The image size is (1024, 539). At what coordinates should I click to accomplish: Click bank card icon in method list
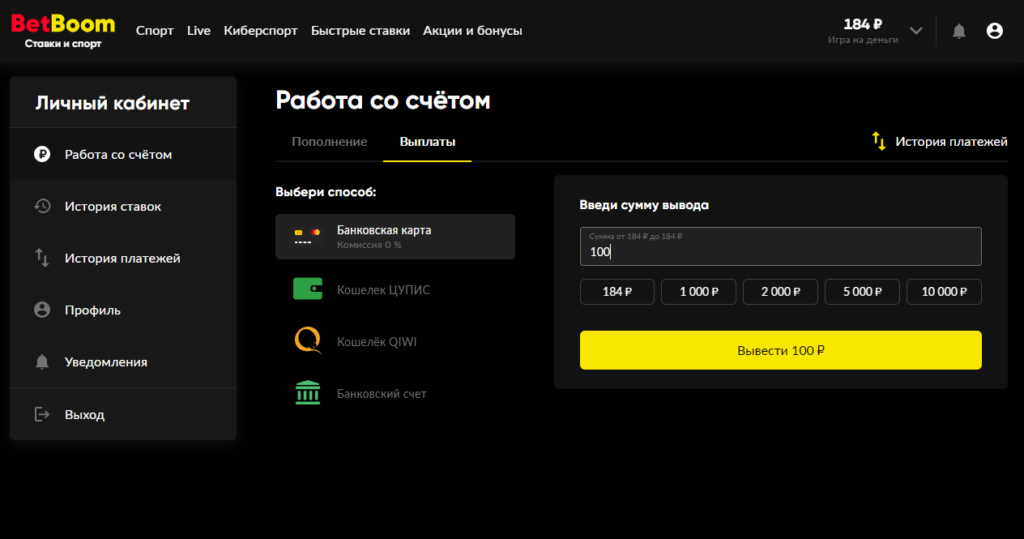(x=307, y=237)
